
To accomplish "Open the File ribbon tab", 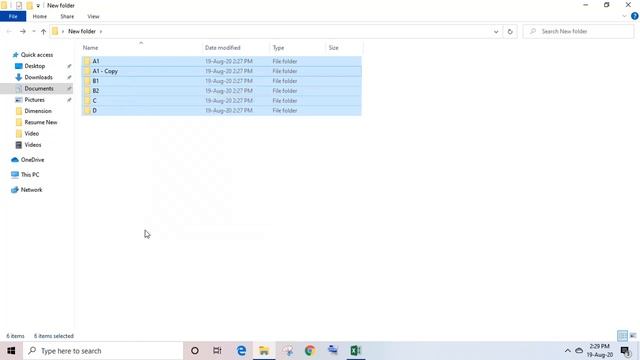I will point(13,16).
